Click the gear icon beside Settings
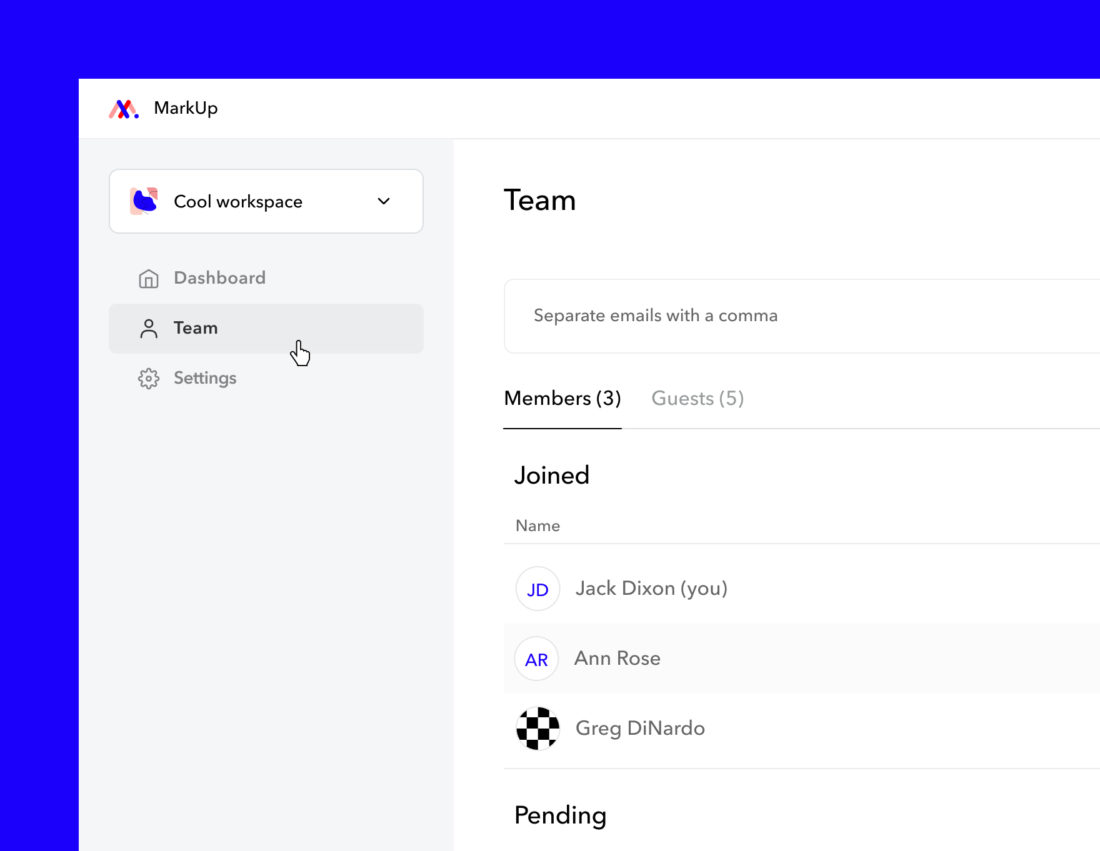 click(x=148, y=377)
